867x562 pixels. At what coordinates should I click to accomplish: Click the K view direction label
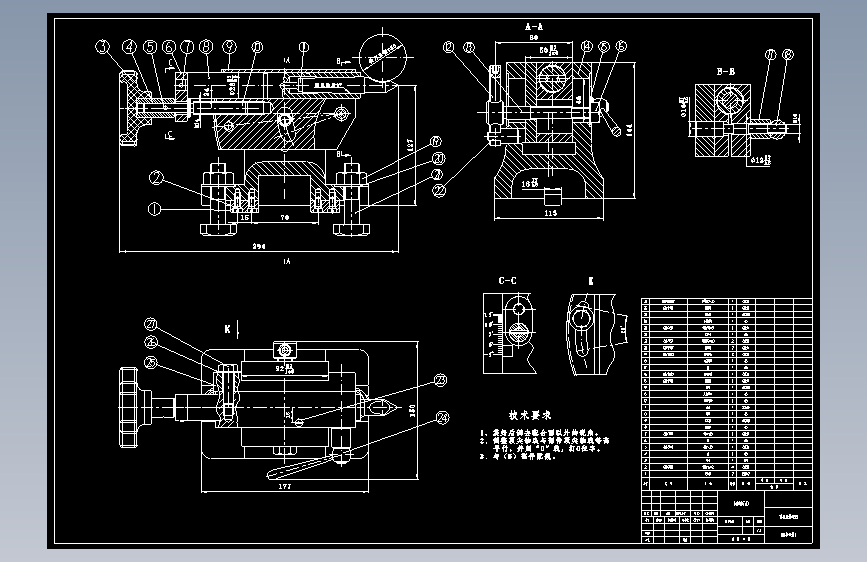coord(227,329)
